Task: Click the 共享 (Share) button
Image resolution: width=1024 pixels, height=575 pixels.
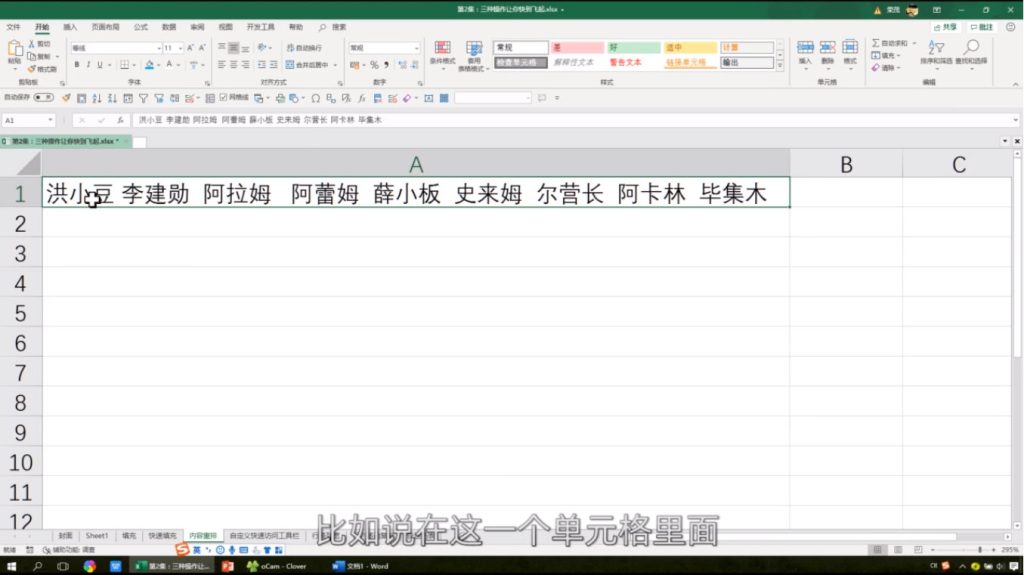Action: pyautogui.click(x=945, y=27)
